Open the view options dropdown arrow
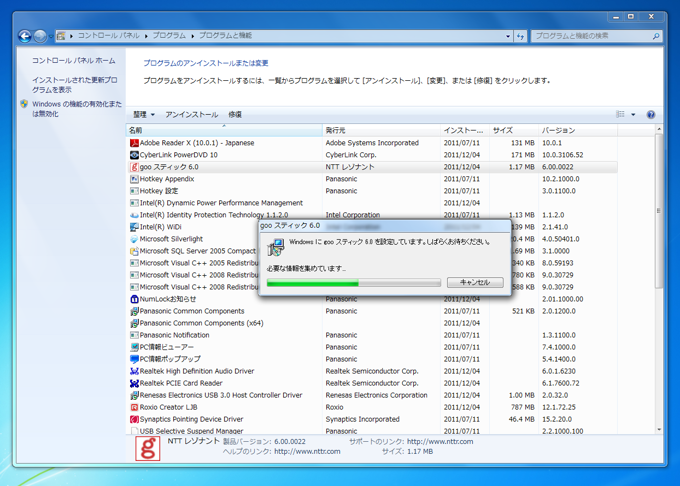 633,114
